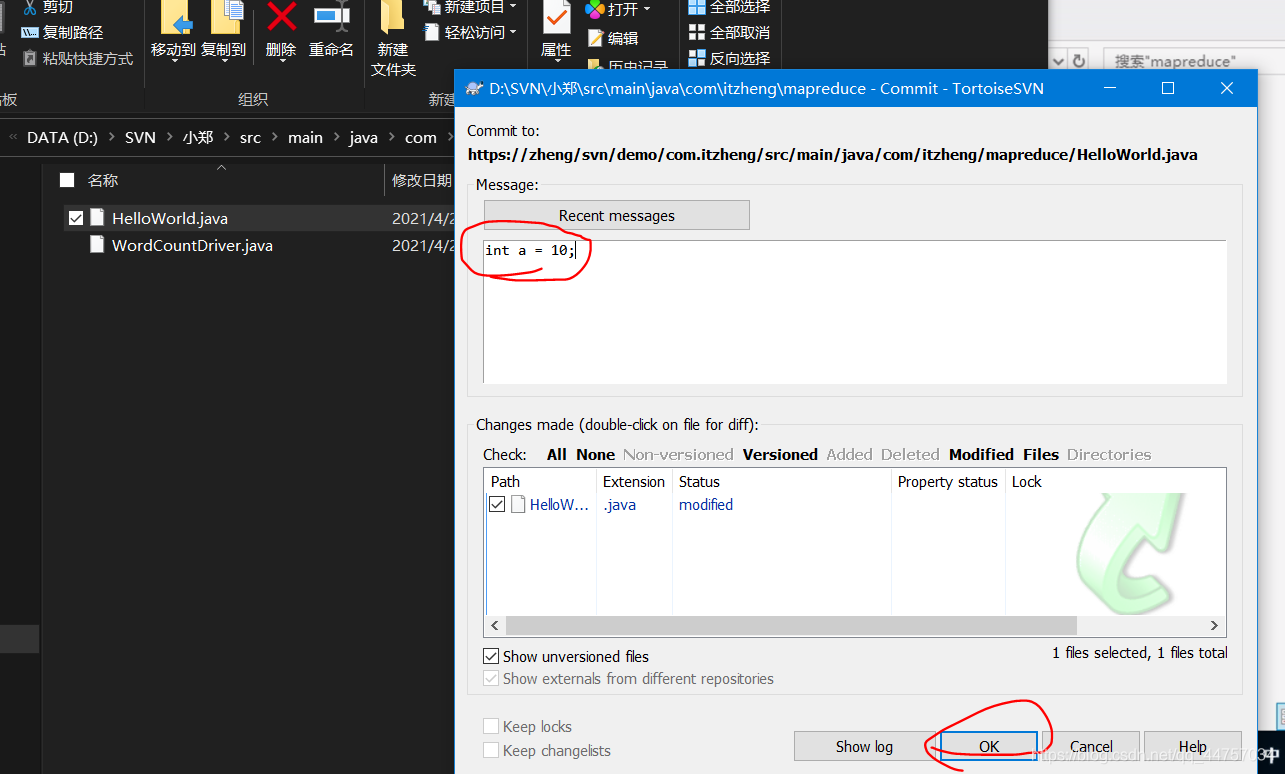Image resolution: width=1285 pixels, height=774 pixels.
Task: Click the Move to (移动到) icon
Action: click(175, 18)
